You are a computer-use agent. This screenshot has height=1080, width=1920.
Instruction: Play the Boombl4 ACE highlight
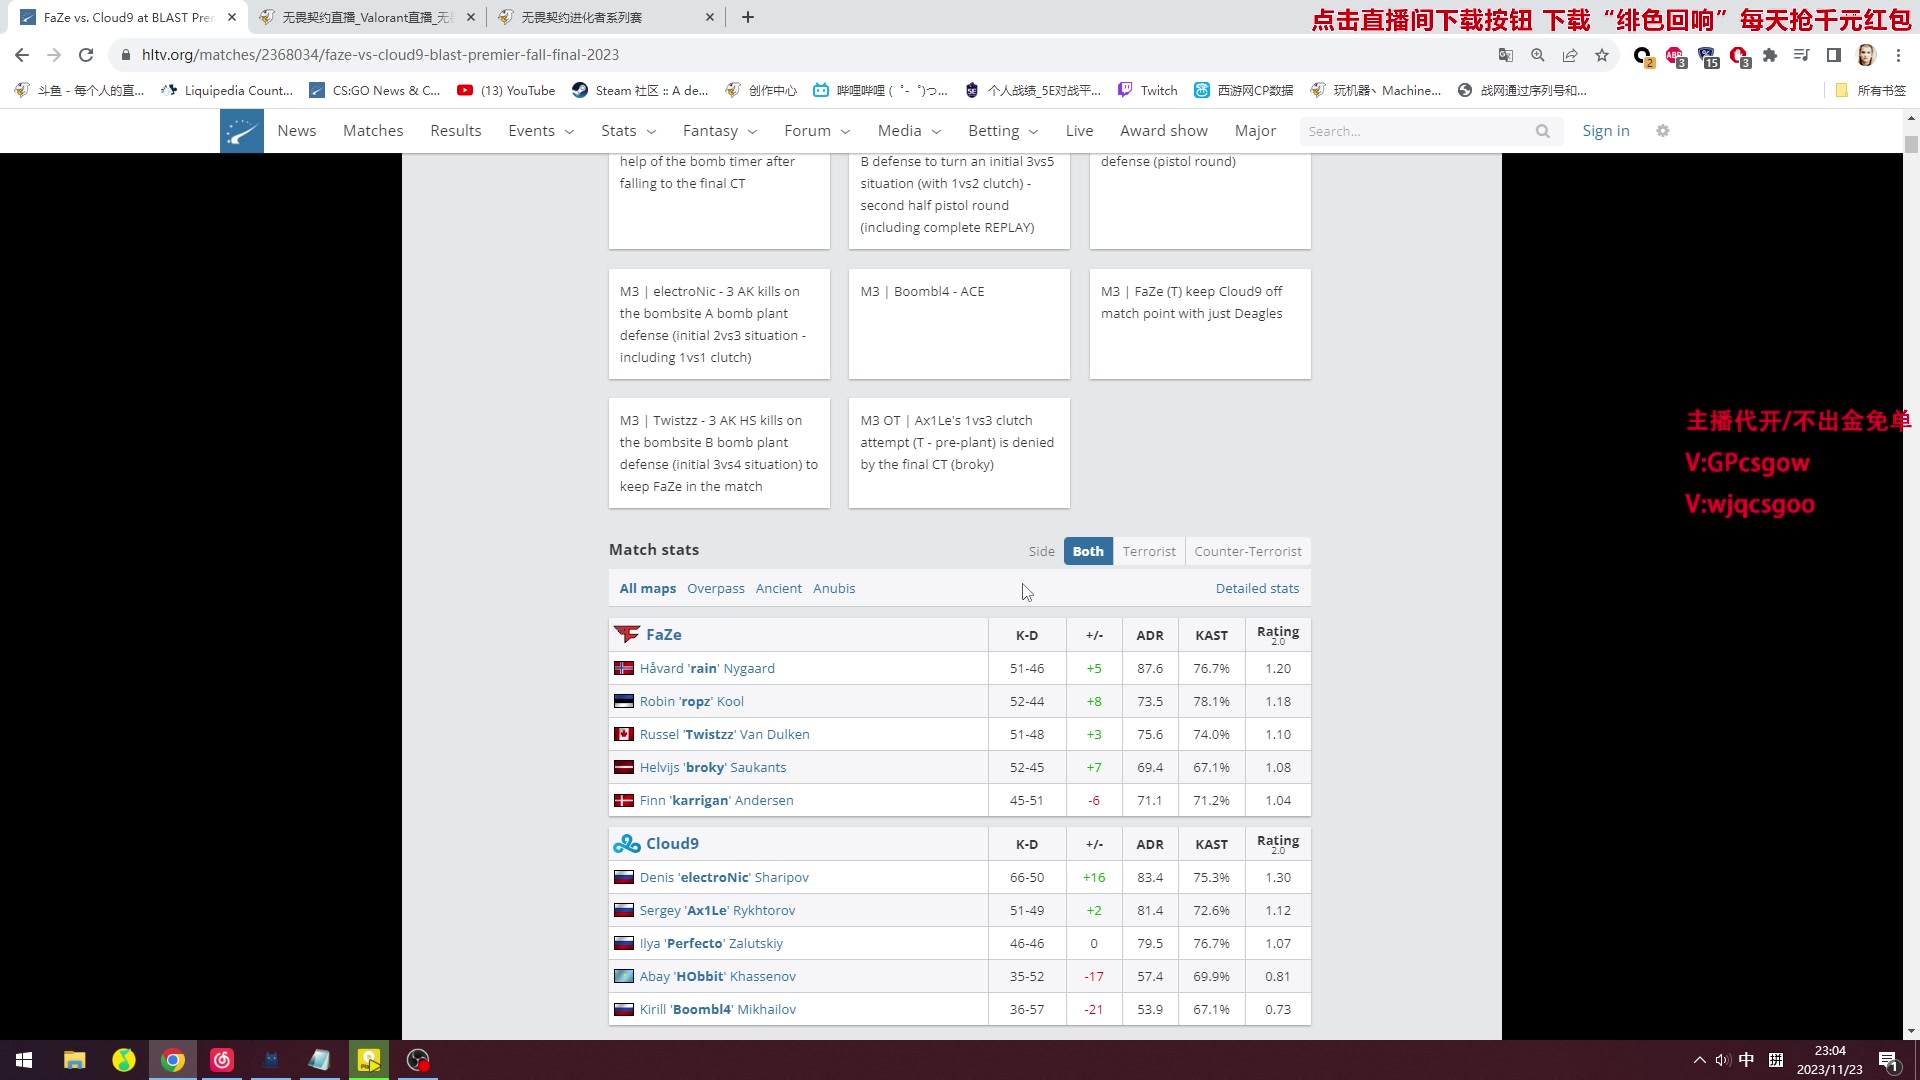click(x=959, y=324)
